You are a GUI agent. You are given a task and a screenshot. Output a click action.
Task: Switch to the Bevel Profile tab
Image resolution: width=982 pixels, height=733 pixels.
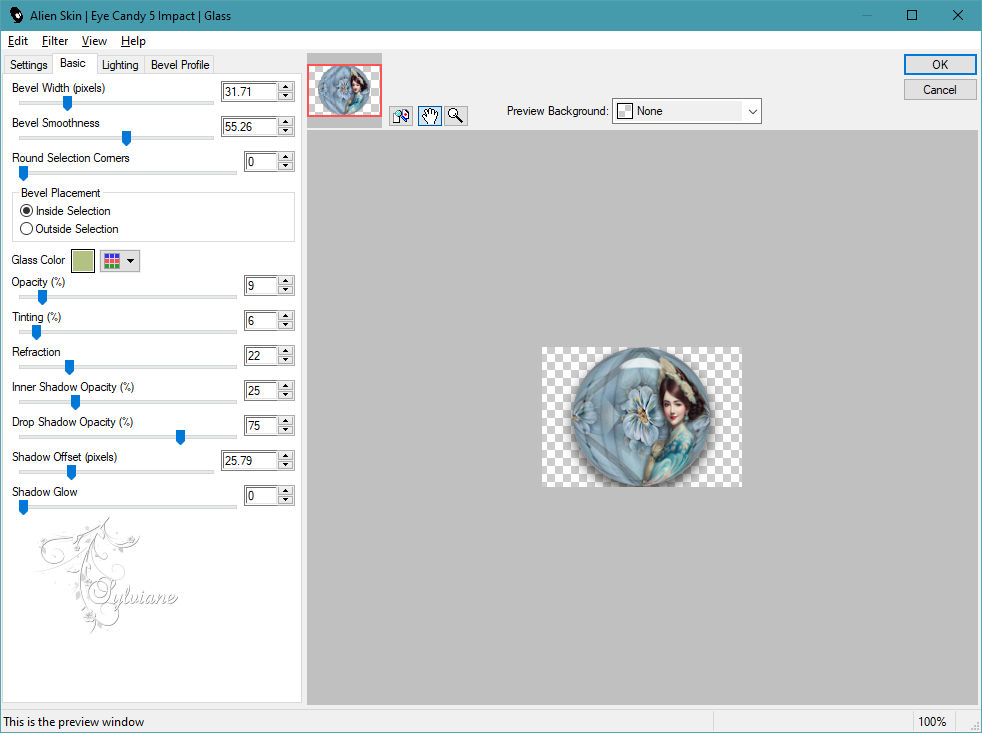coord(180,65)
